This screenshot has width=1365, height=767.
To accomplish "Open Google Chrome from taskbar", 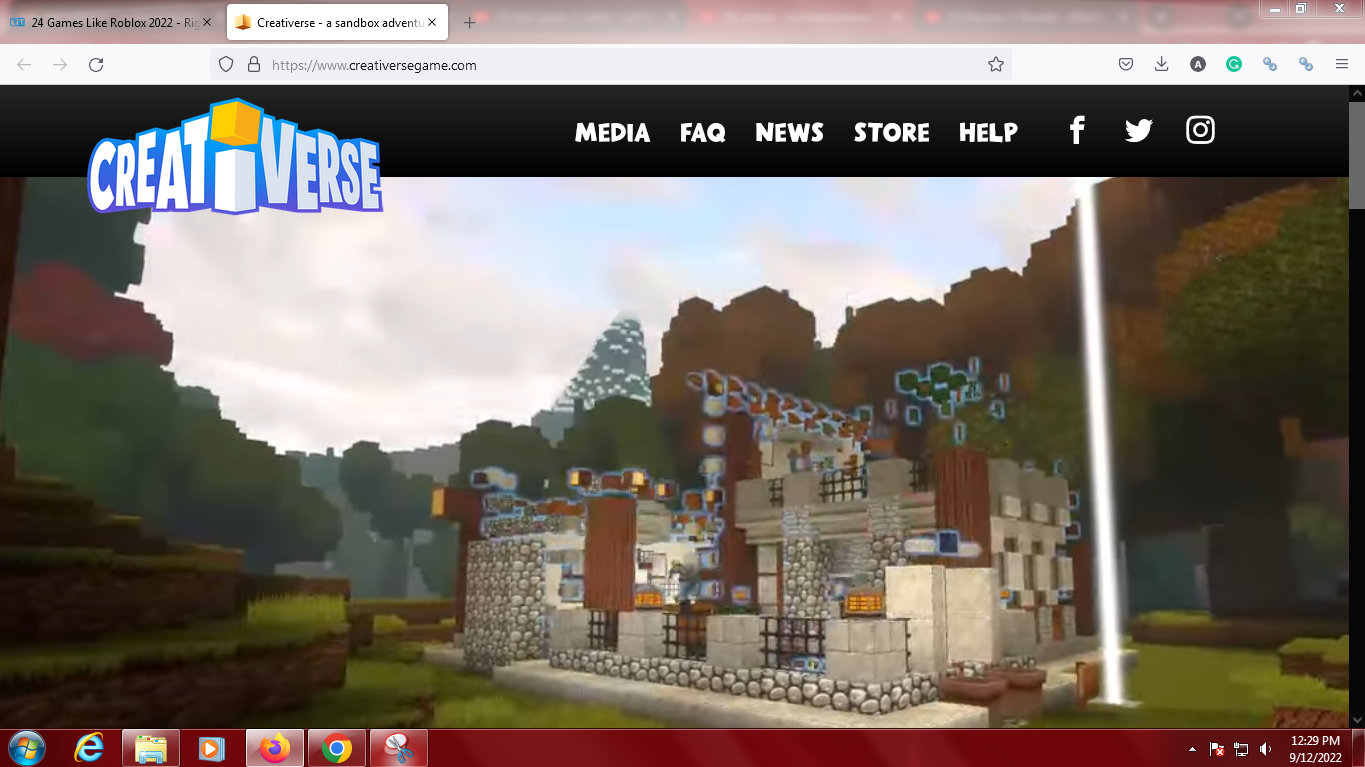I will 336,748.
